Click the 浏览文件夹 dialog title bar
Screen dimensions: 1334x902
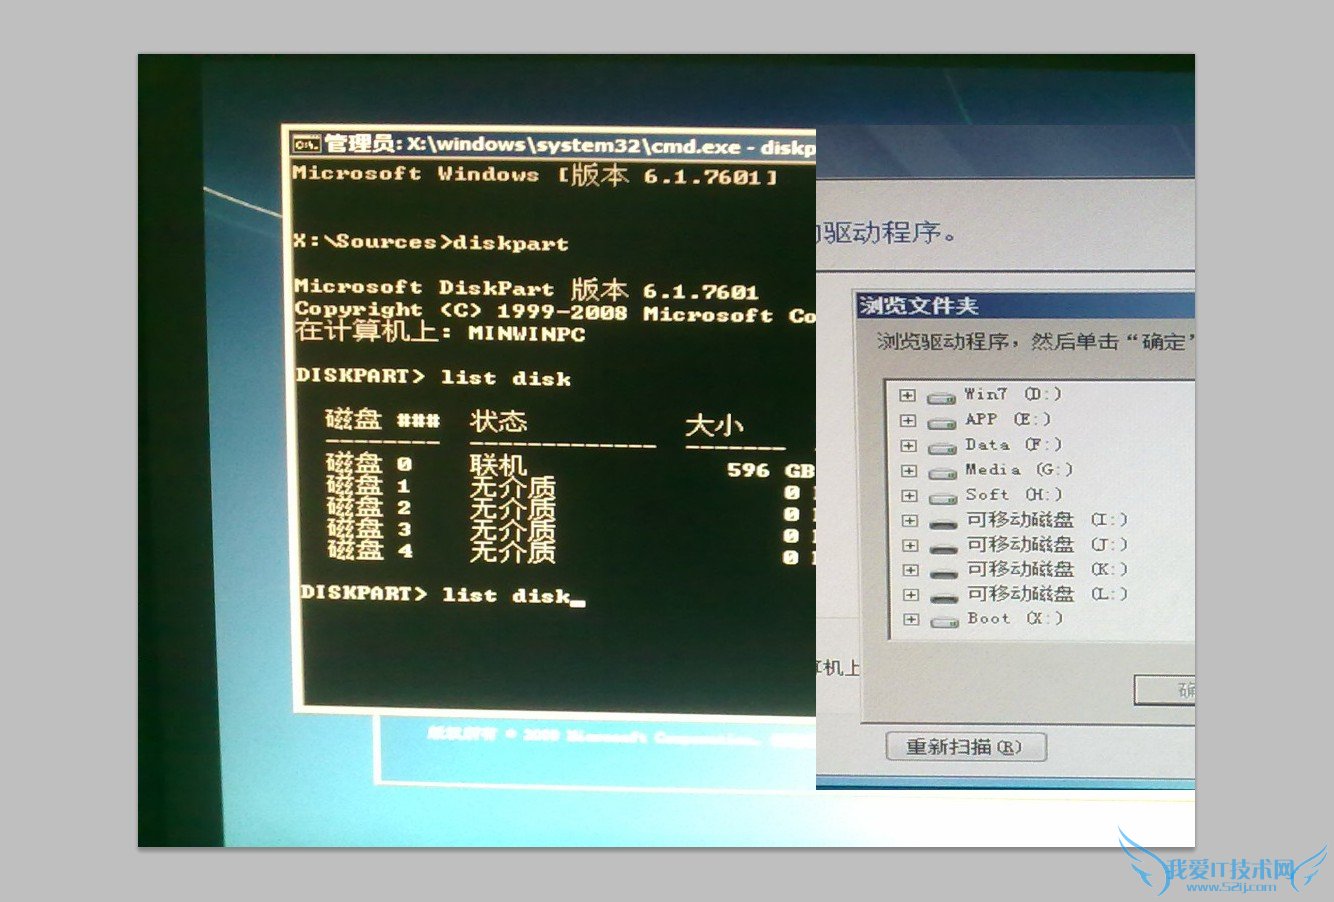pyautogui.click(x=1025, y=306)
